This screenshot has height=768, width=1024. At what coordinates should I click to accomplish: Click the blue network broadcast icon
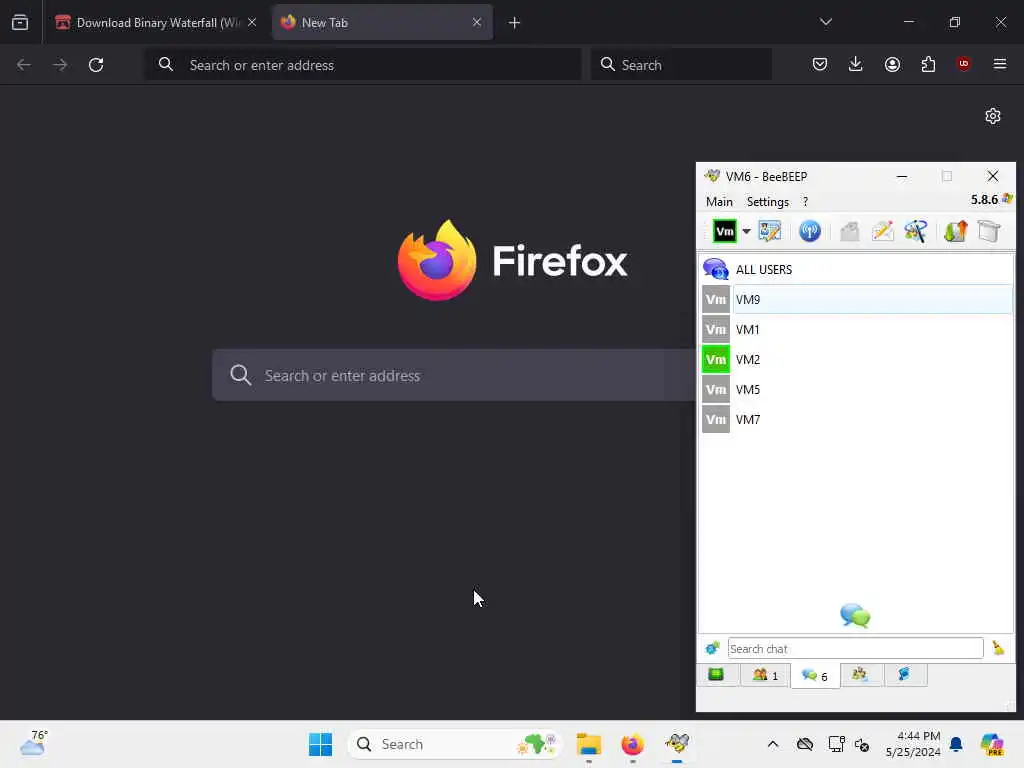(x=810, y=231)
